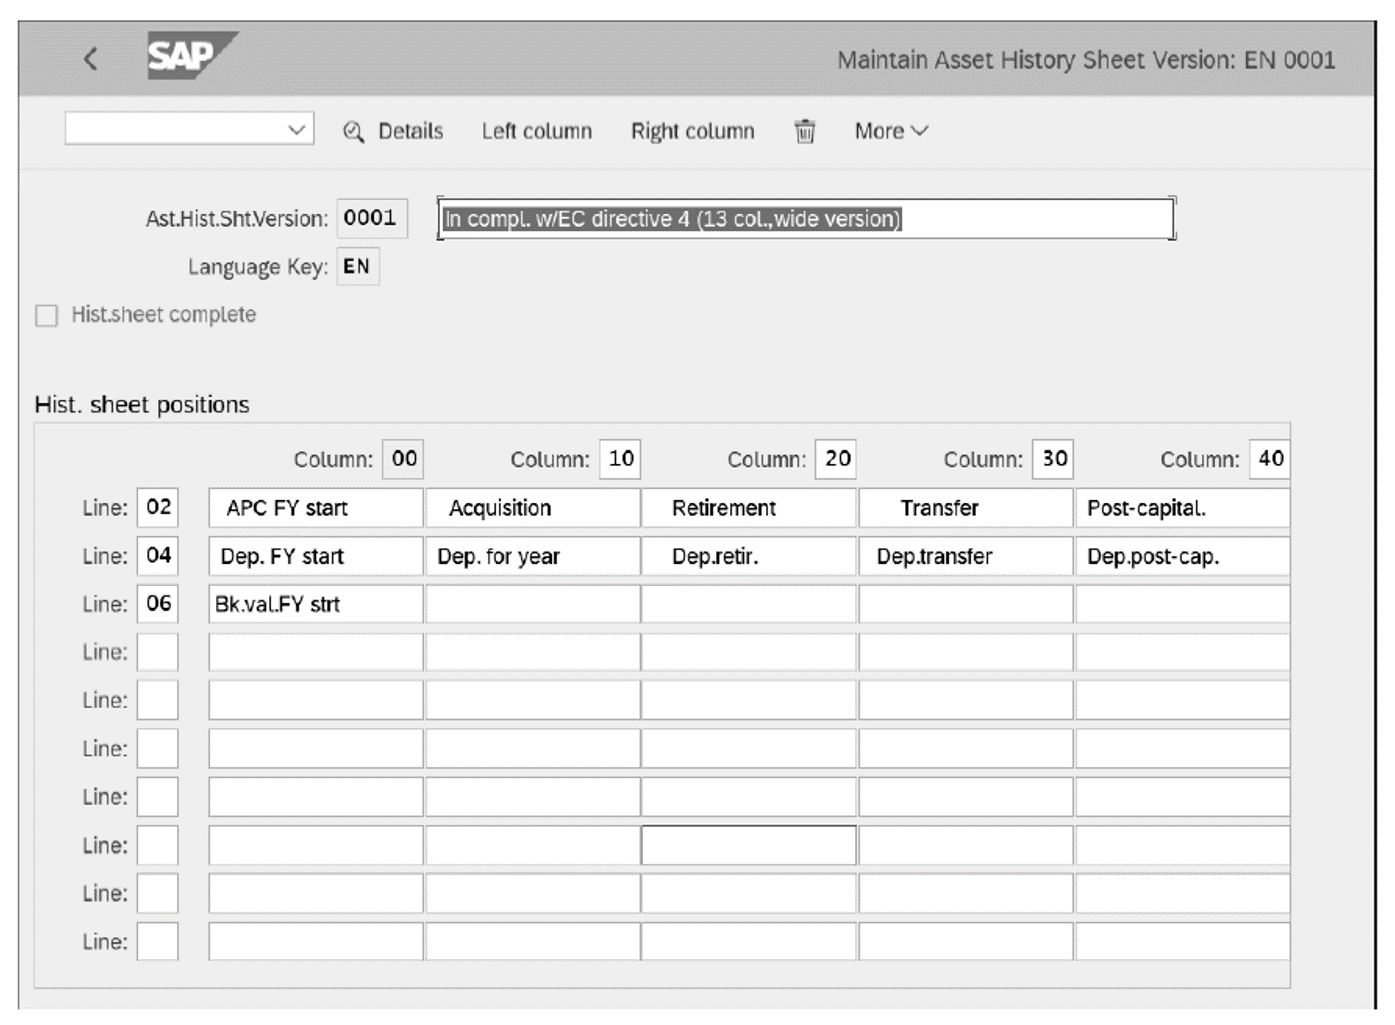
Task: Select the Bk.val.FY strt cell on Line 06
Action: pyautogui.click(x=314, y=604)
